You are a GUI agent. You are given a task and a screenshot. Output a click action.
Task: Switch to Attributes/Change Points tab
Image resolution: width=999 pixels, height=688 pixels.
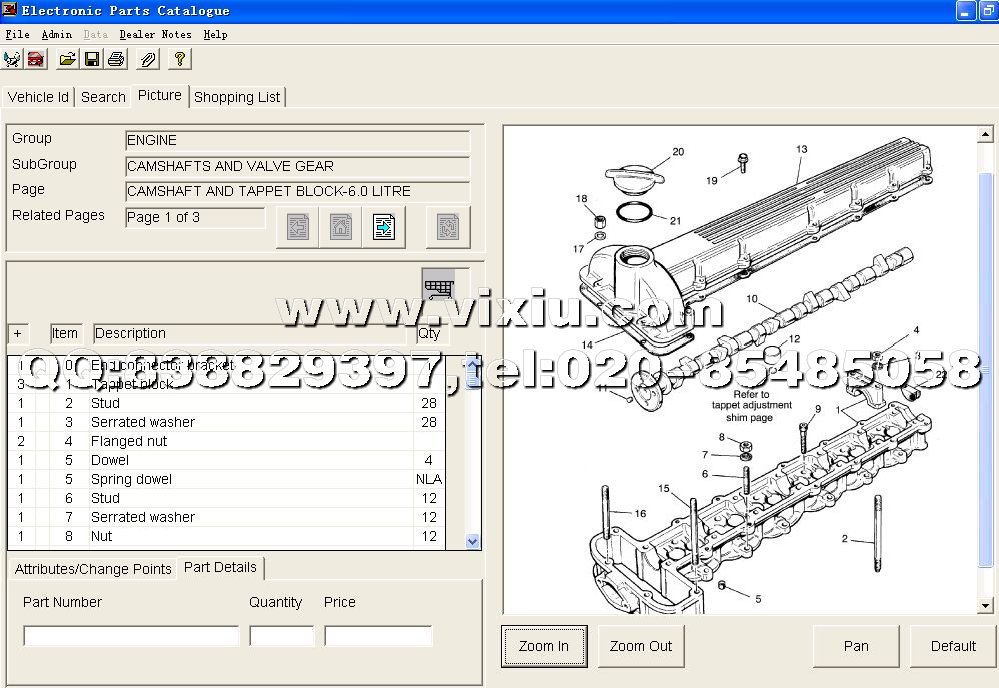tap(93, 569)
